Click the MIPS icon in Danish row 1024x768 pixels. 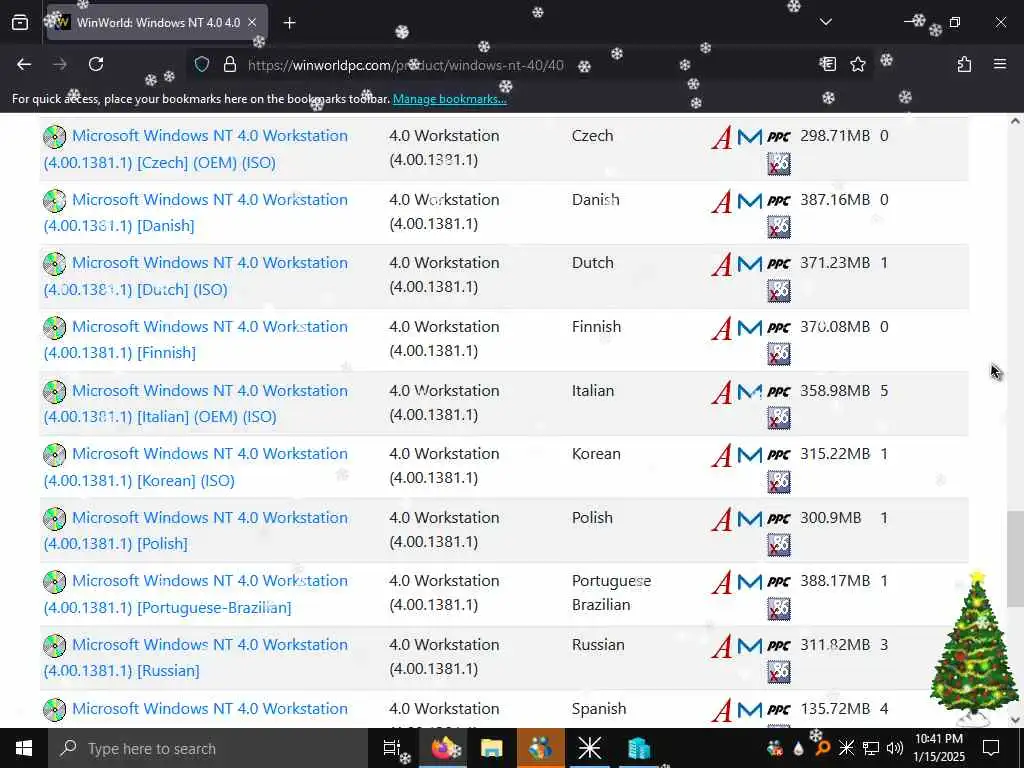coord(750,200)
